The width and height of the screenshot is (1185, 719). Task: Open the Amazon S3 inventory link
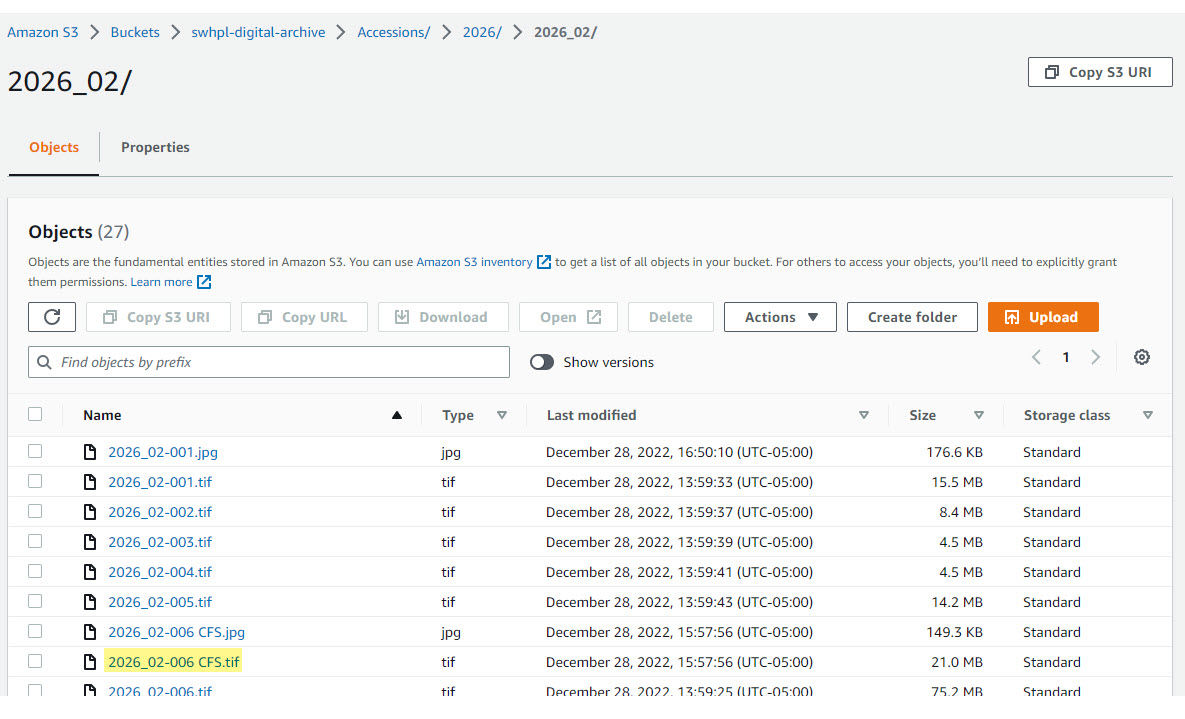[x=474, y=262]
